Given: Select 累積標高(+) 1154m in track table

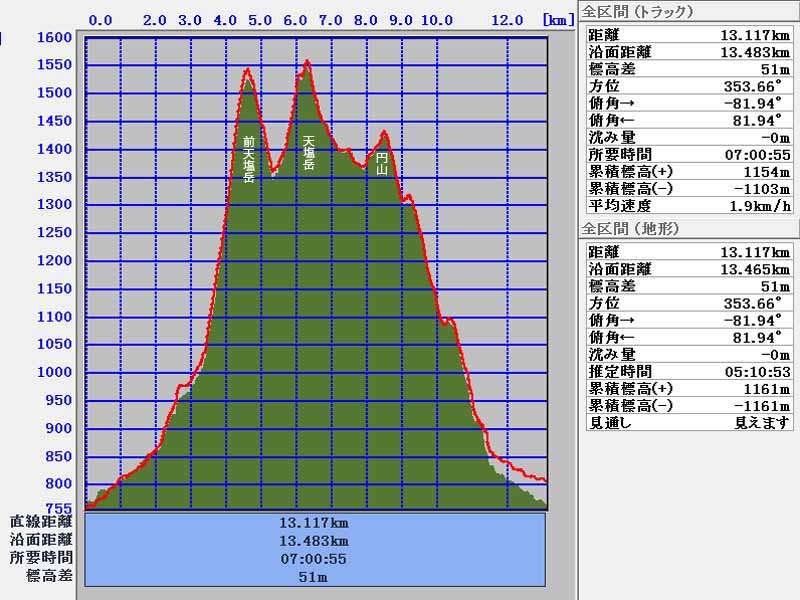Looking at the screenshot, I should click(x=689, y=171).
